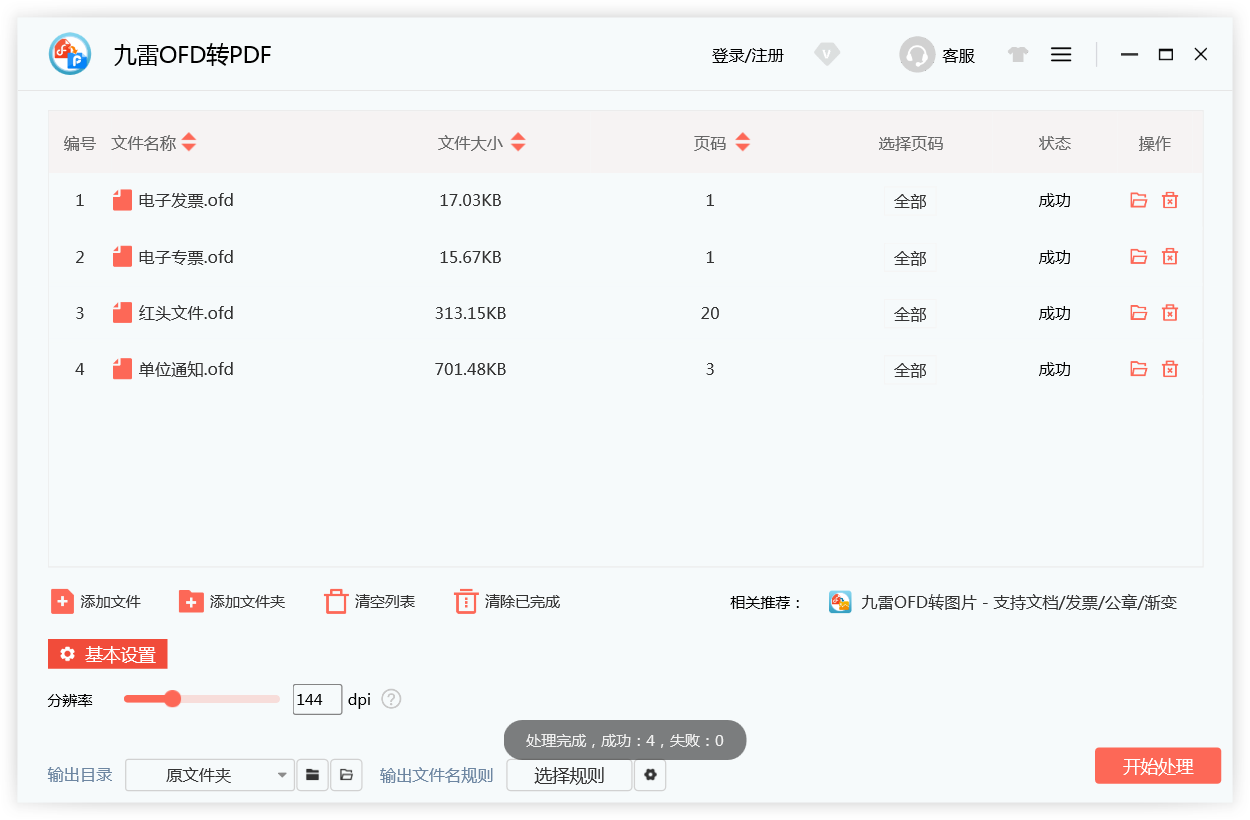
Task: Select the 单位通知.ofd file name
Action: click(x=186, y=369)
